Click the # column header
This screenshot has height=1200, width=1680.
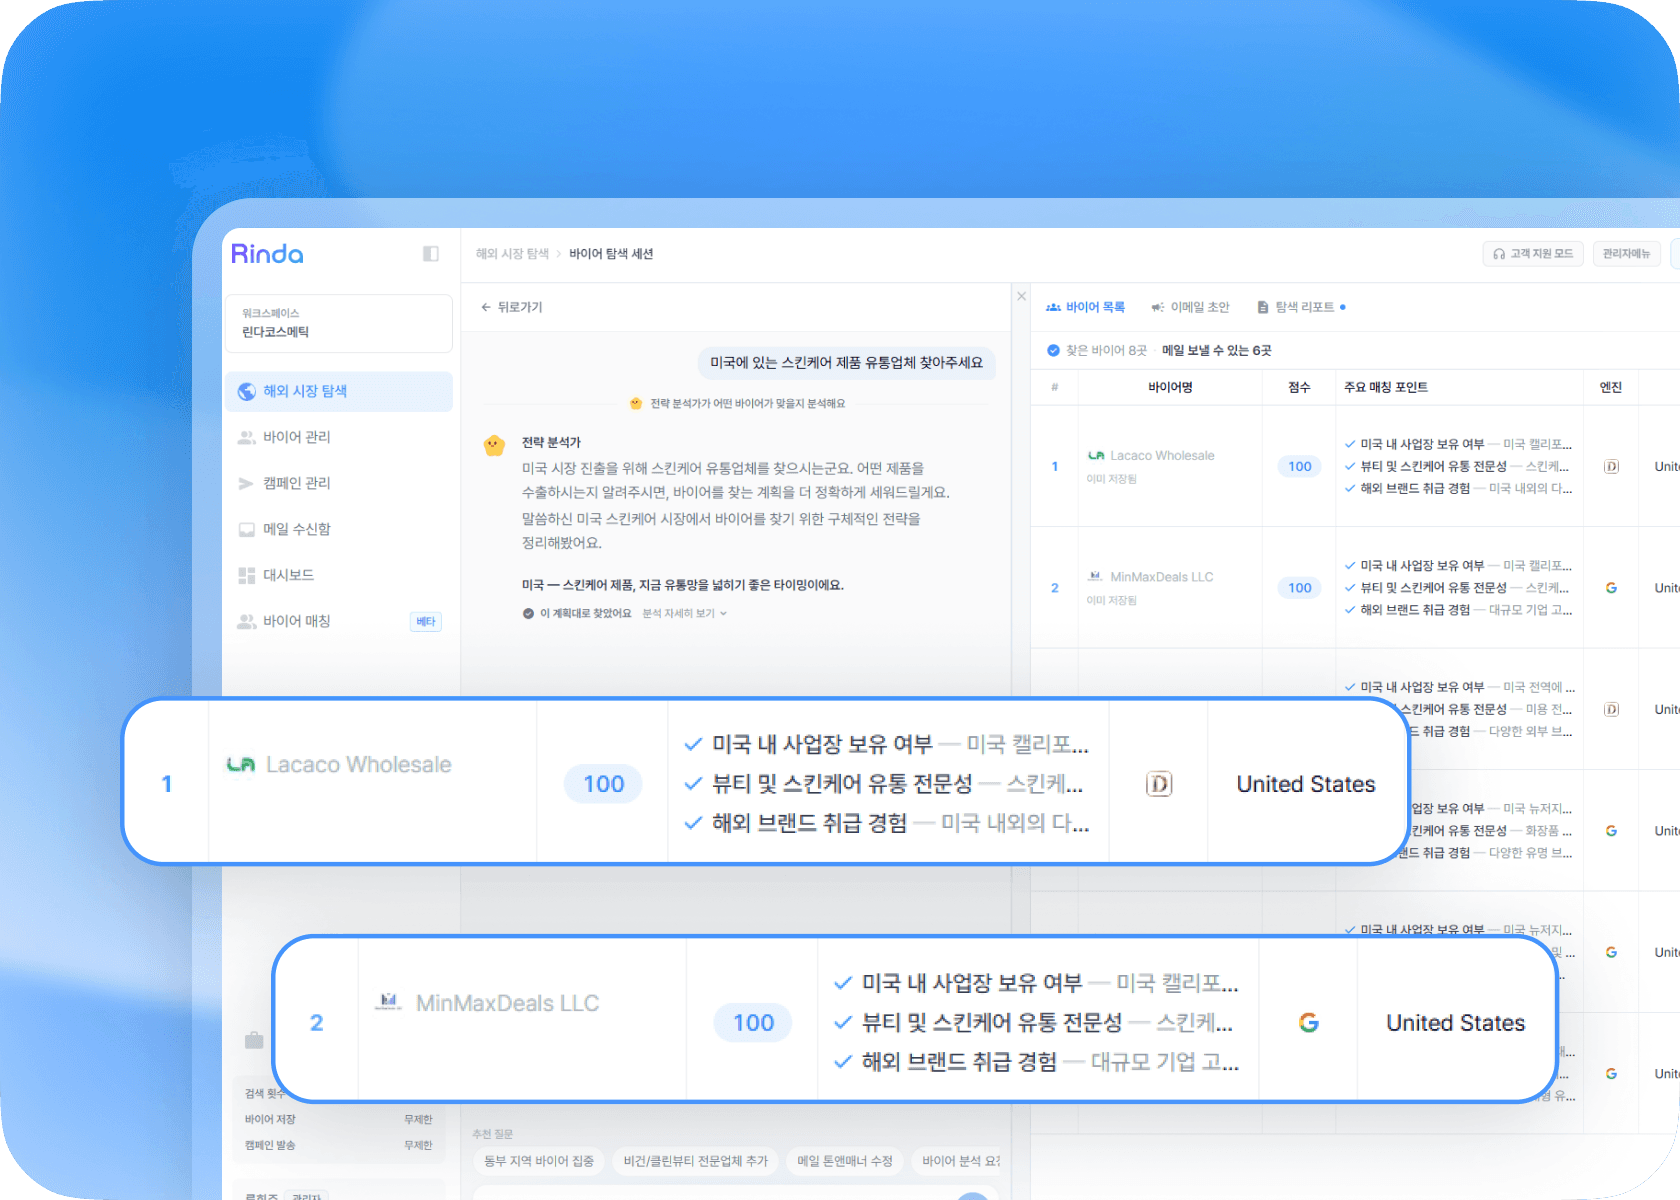coord(1055,387)
